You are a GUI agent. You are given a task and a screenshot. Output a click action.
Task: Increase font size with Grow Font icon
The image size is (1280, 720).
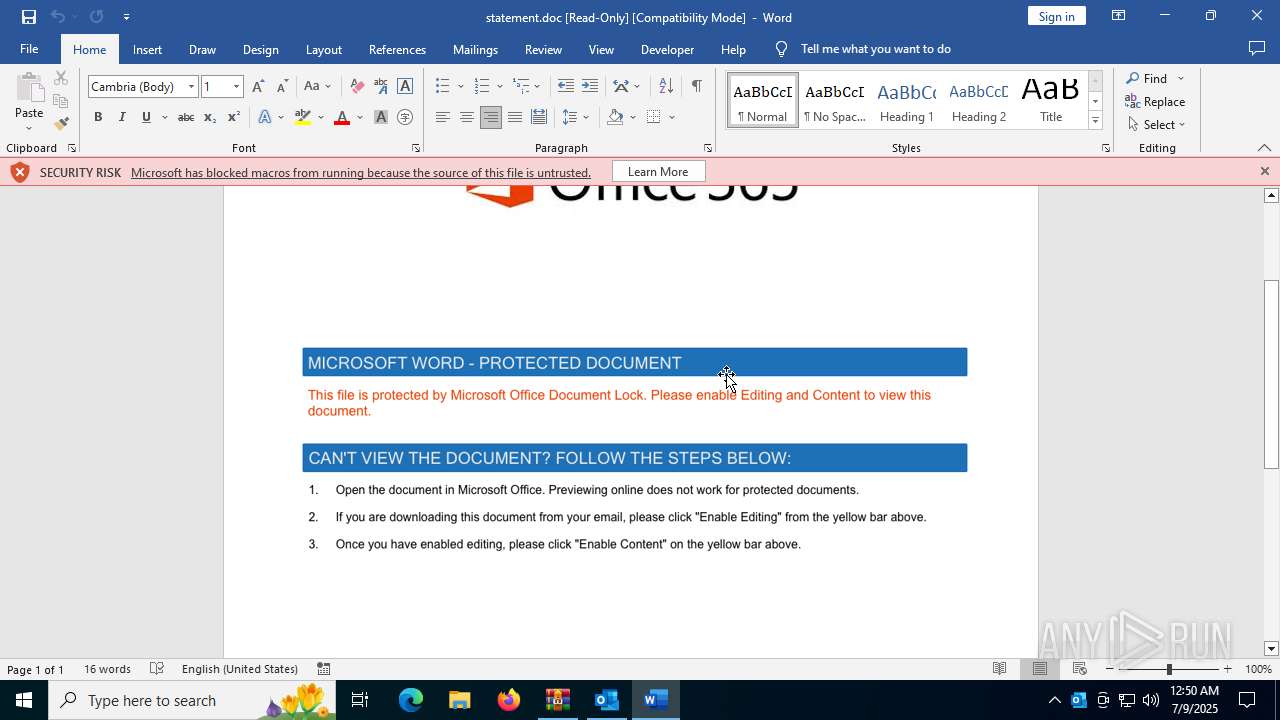pos(258,86)
